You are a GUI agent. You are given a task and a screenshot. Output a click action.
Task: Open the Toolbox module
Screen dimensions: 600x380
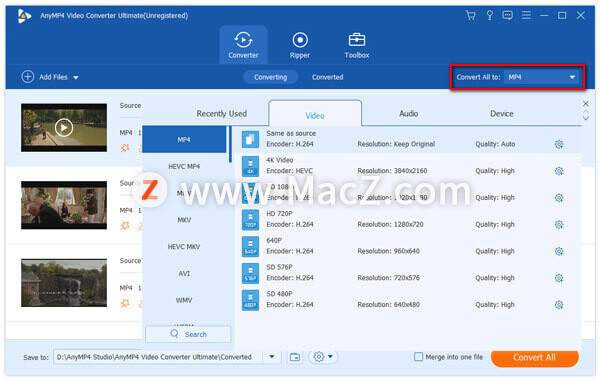pos(357,45)
